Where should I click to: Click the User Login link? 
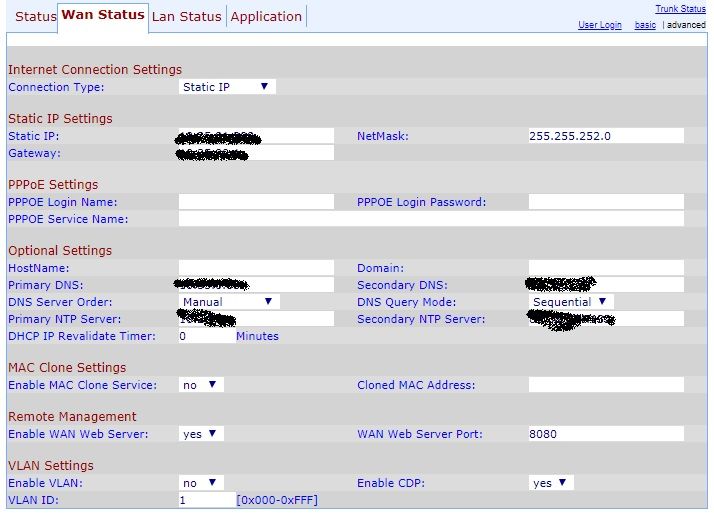point(600,25)
